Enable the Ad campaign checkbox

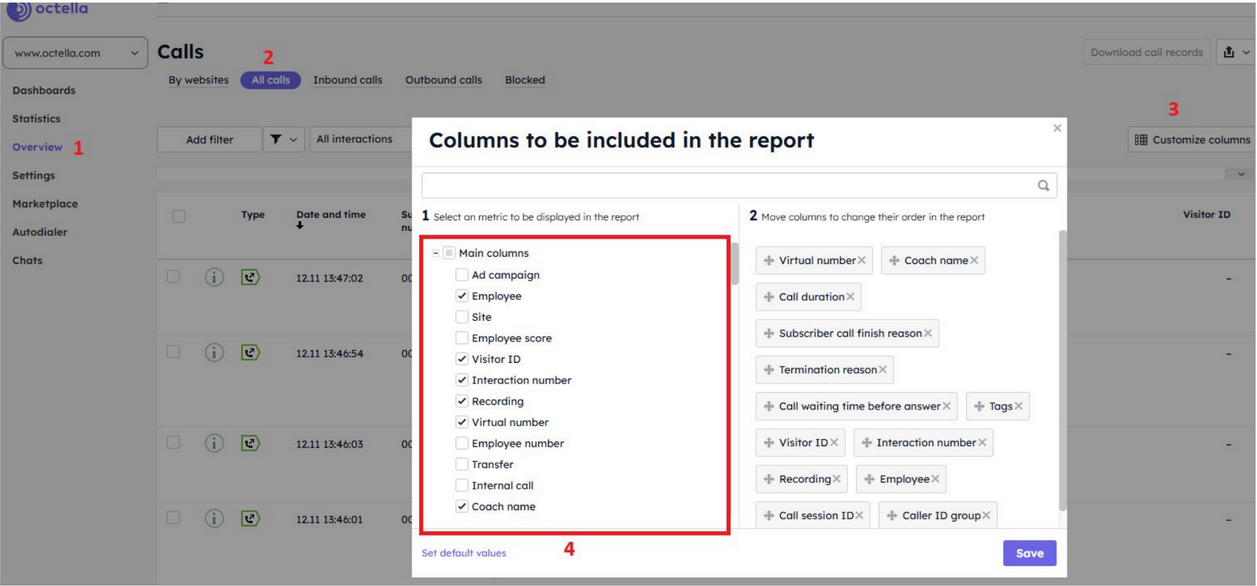(462, 275)
